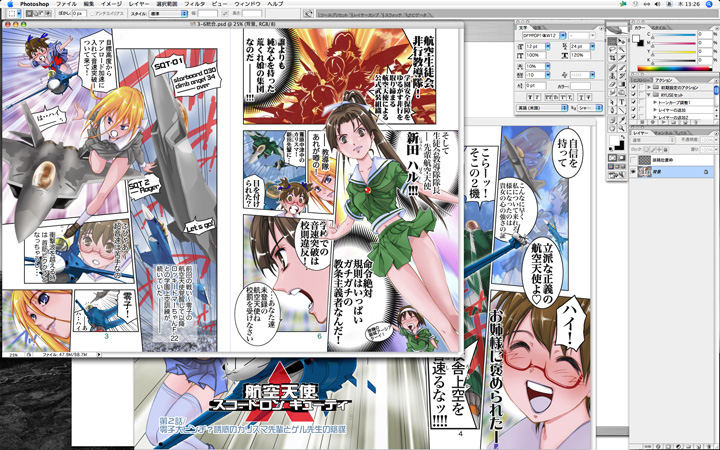Select the Type tool
Viewport: 720px width, 450px height.
(621, 101)
